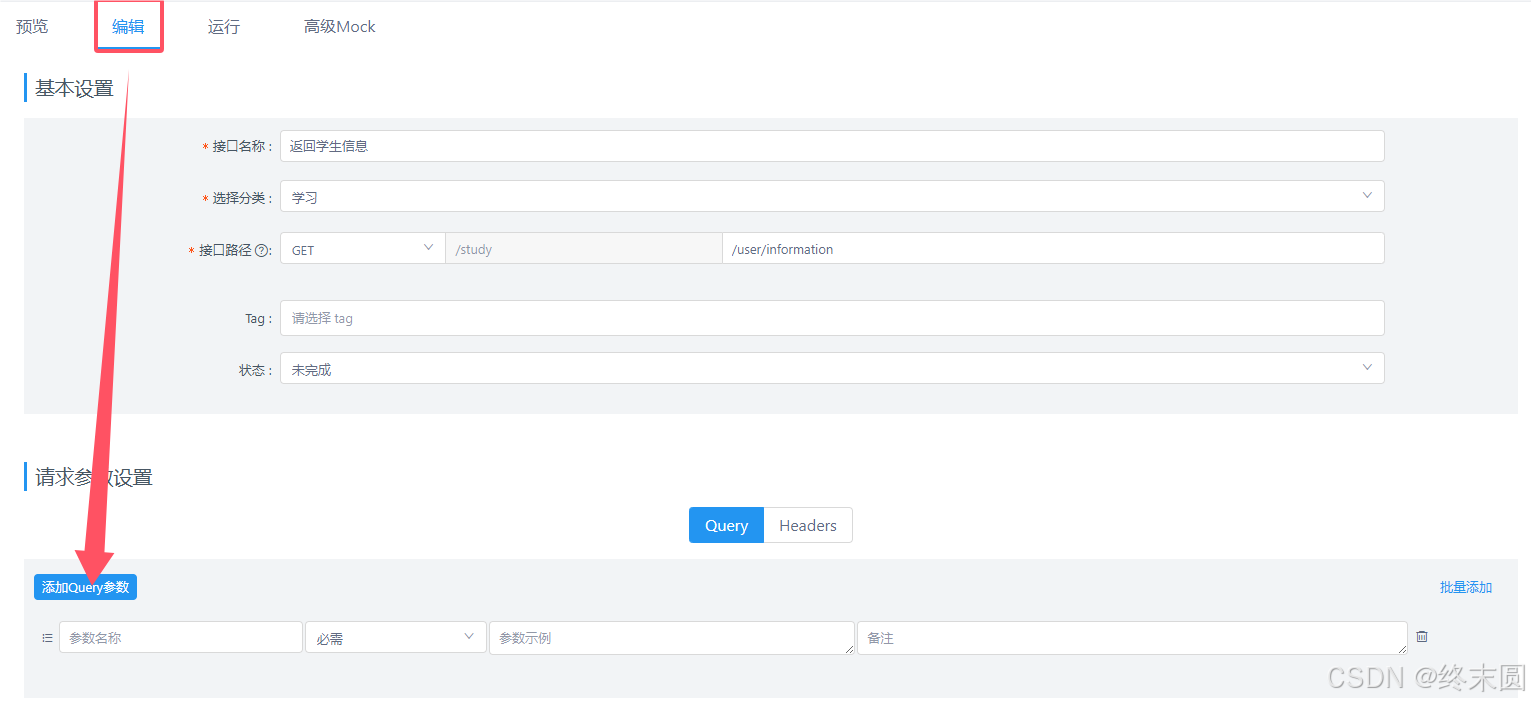The height and width of the screenshot is (704, 1531).
Task: Click the 接口名称 field containing 返回学生信息
Action: (x=832, y=145)
